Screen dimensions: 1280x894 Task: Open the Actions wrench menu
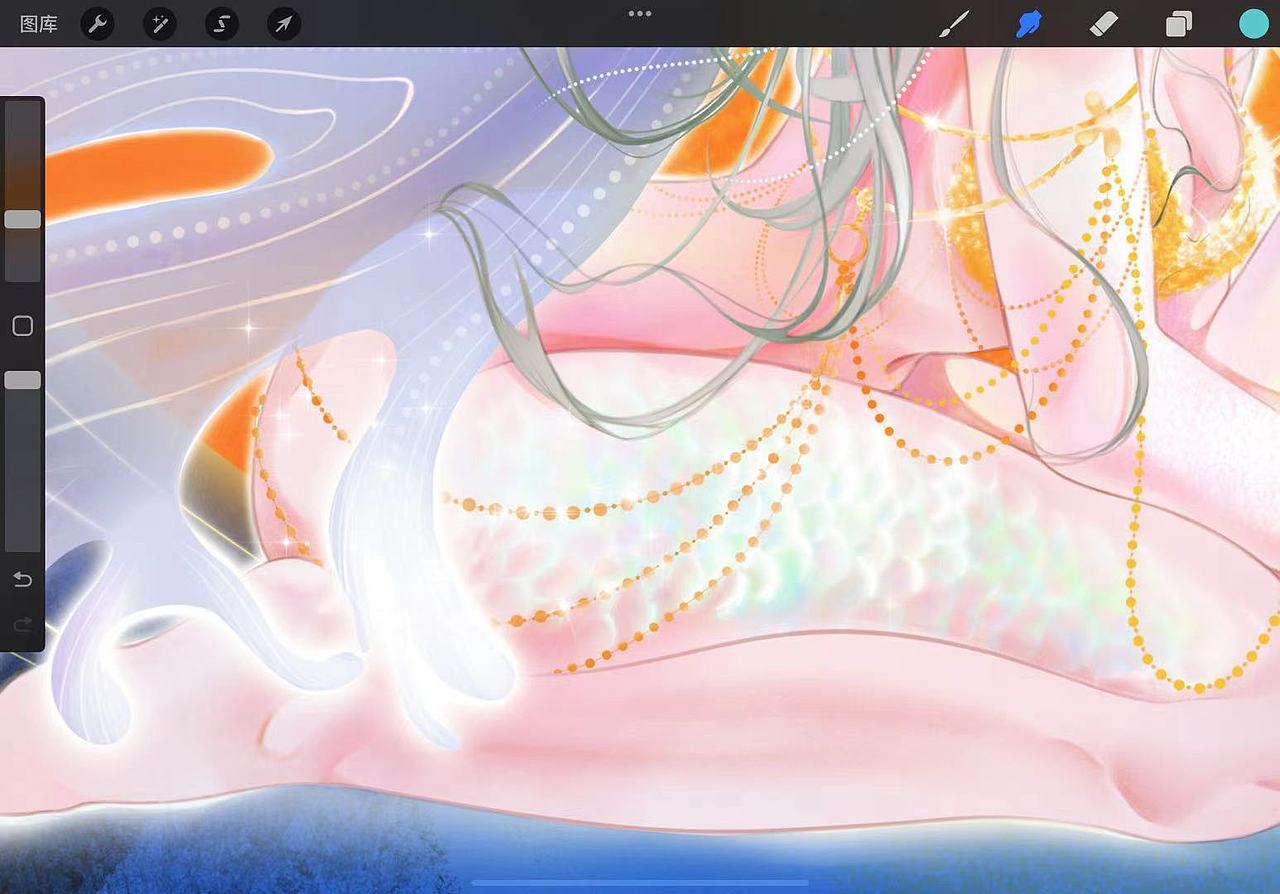[x=97, y=24]
